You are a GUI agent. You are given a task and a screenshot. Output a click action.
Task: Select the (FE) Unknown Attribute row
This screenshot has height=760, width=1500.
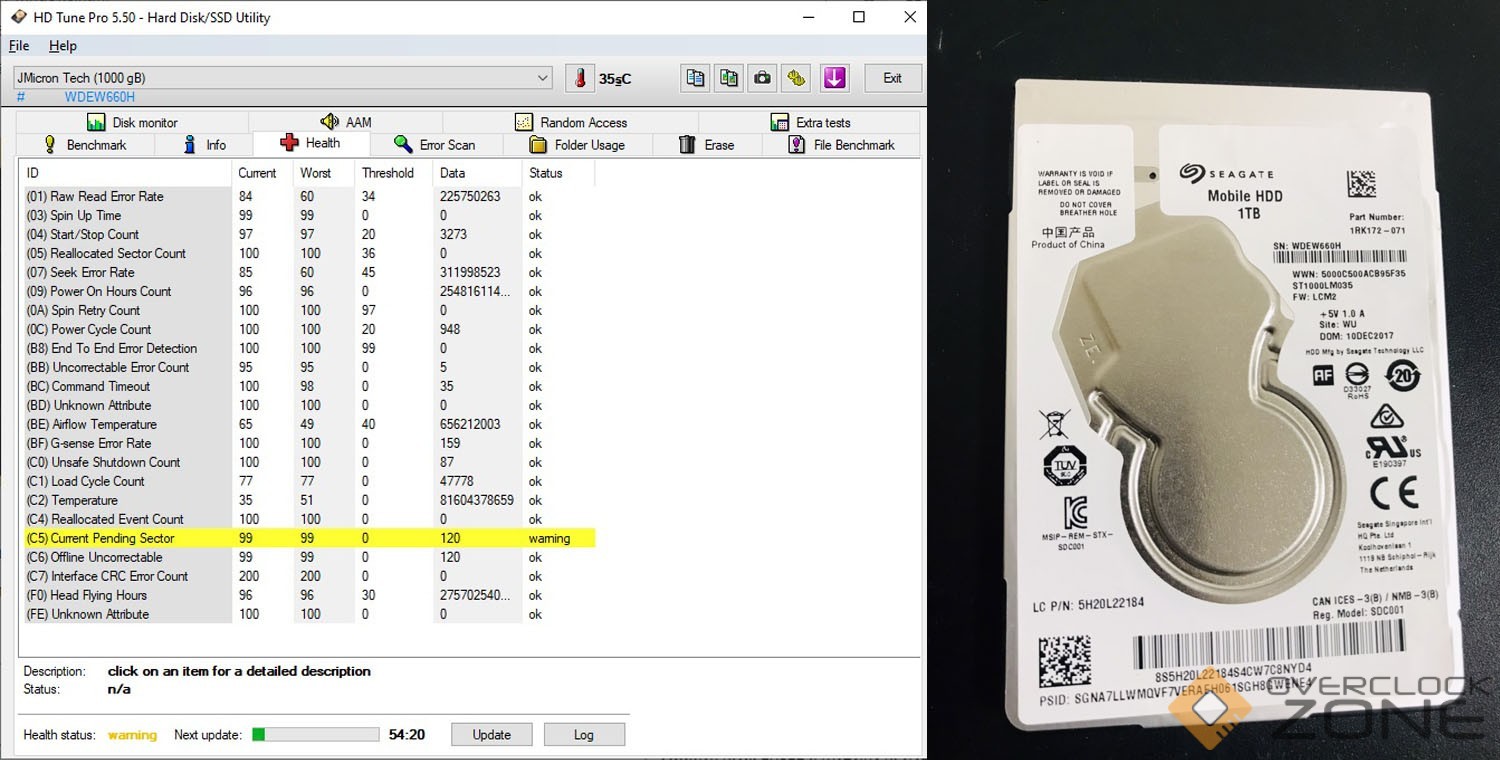[310, 615]
